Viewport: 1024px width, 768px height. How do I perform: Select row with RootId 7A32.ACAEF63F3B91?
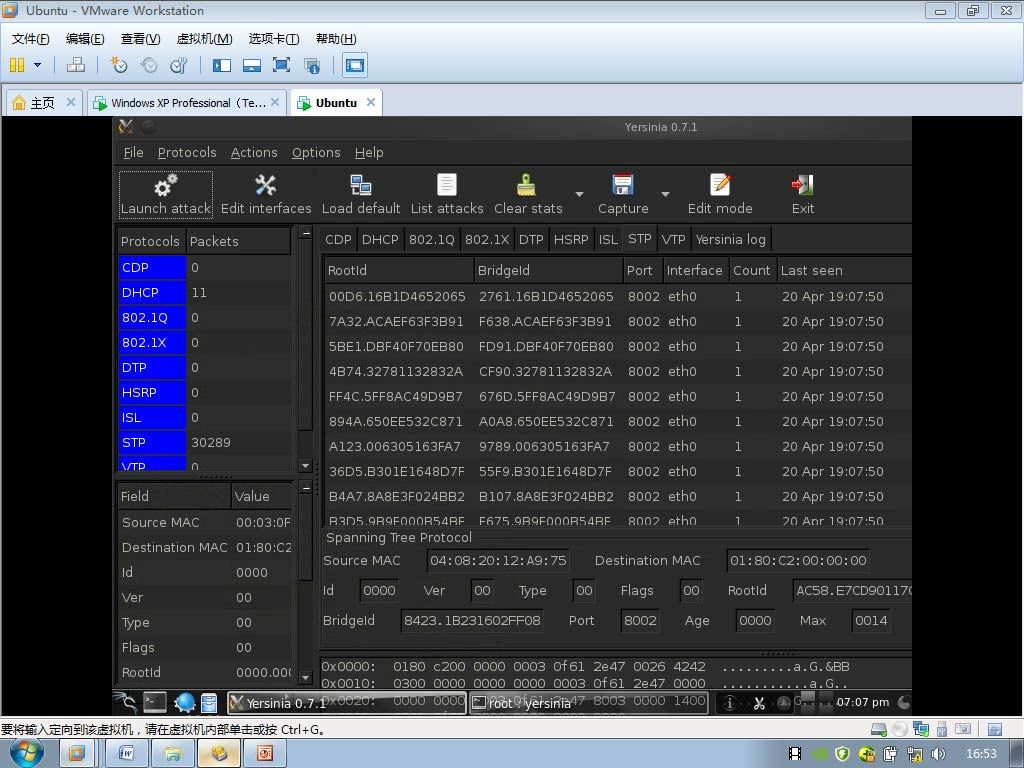[617, 321]
